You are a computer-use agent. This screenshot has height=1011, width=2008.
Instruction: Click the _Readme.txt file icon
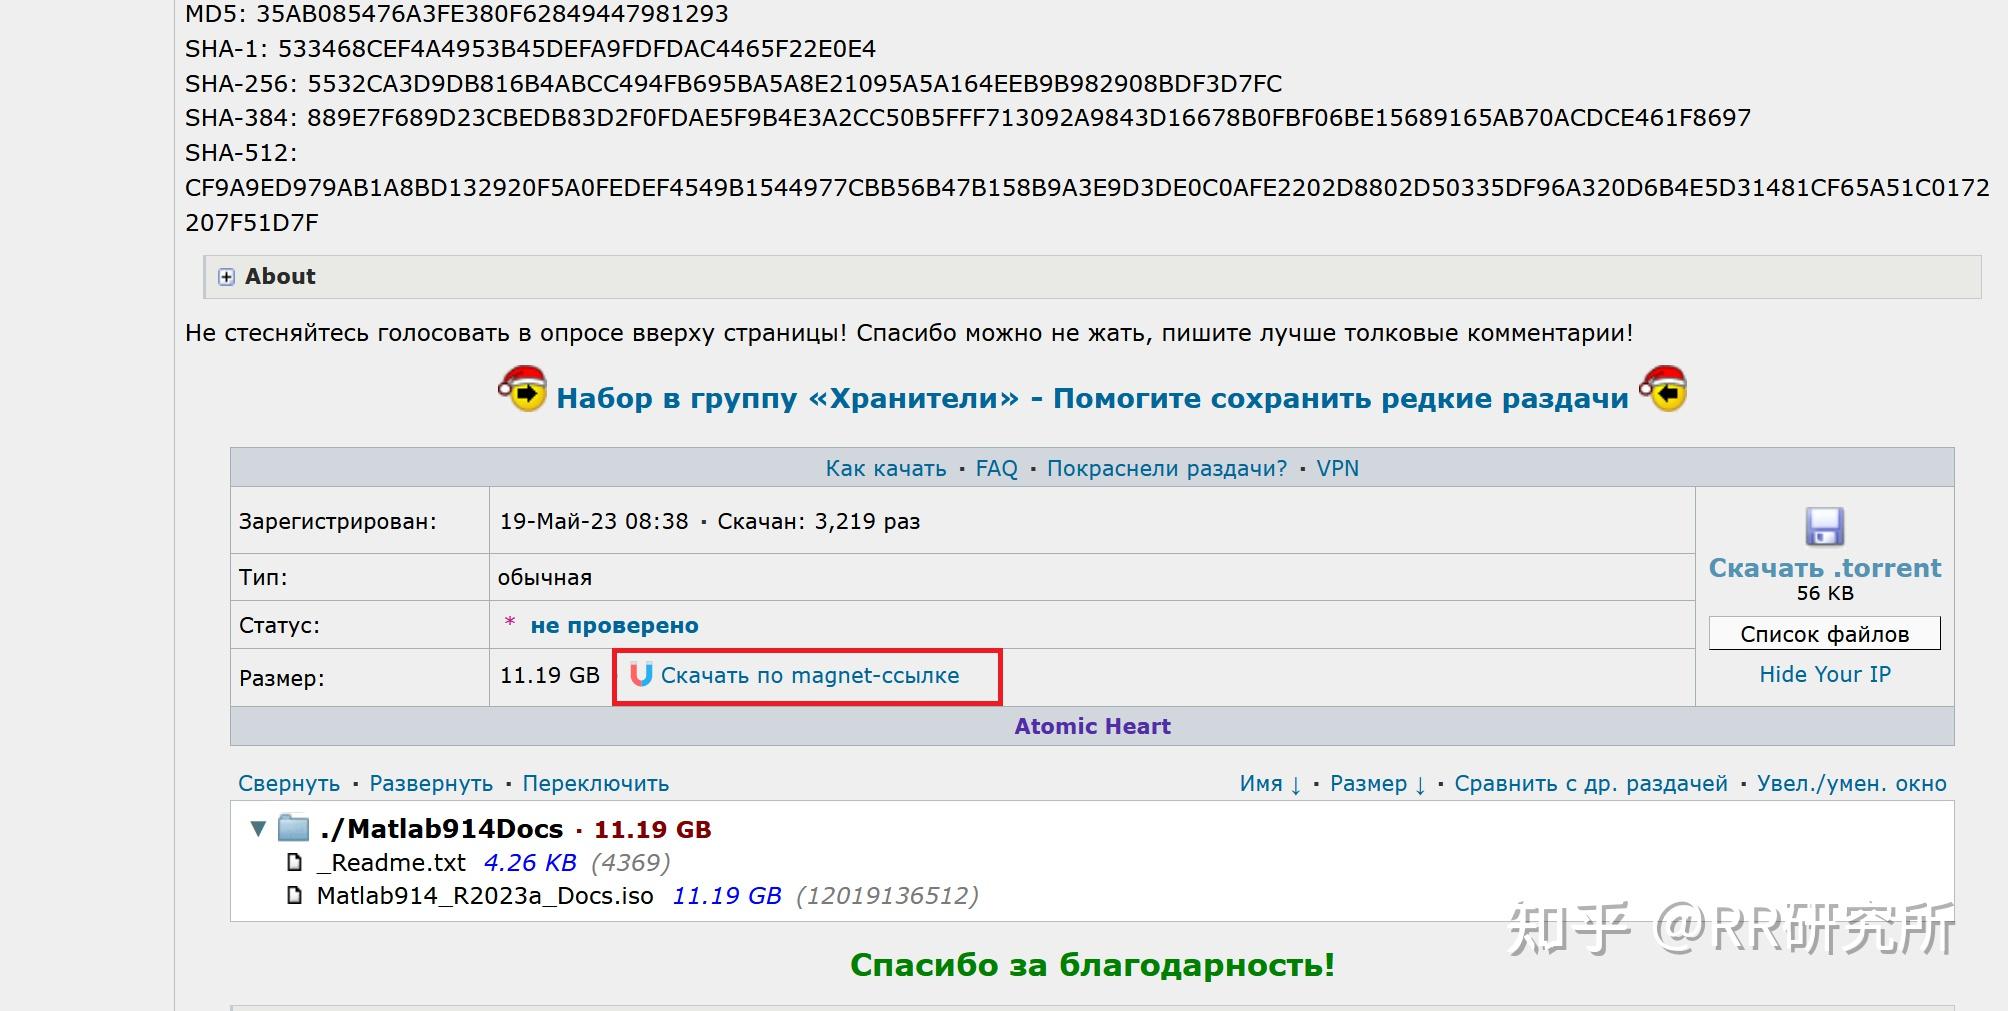tap(294, 862)
